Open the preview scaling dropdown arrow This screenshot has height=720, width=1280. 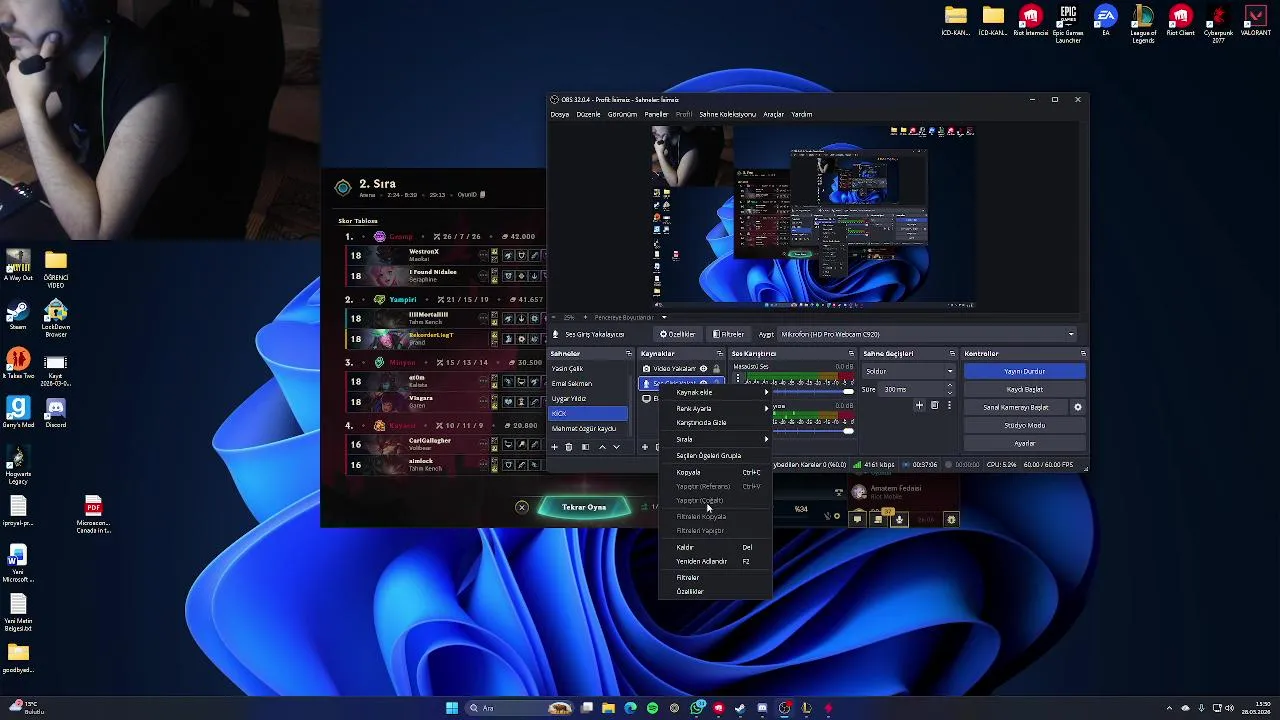tap(663, 318)
